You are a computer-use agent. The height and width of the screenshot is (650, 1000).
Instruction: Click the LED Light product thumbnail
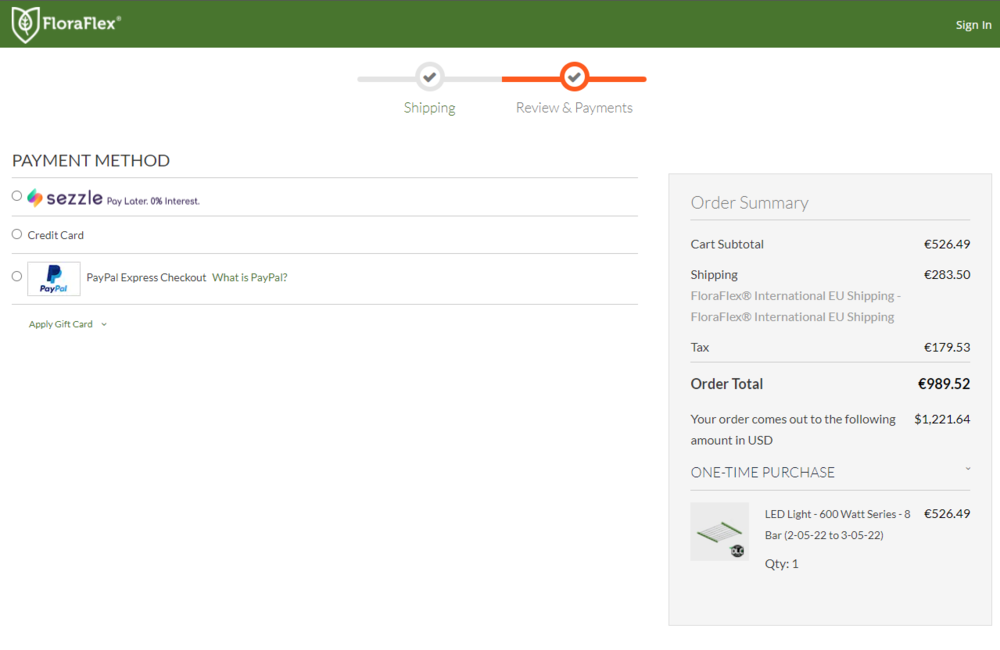coord(719,531)
